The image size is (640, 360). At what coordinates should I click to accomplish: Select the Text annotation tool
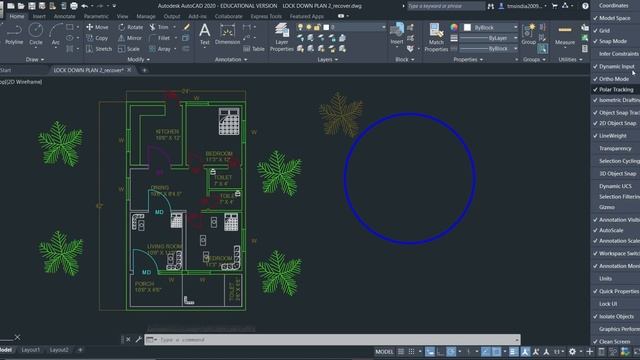coord(204,34)
